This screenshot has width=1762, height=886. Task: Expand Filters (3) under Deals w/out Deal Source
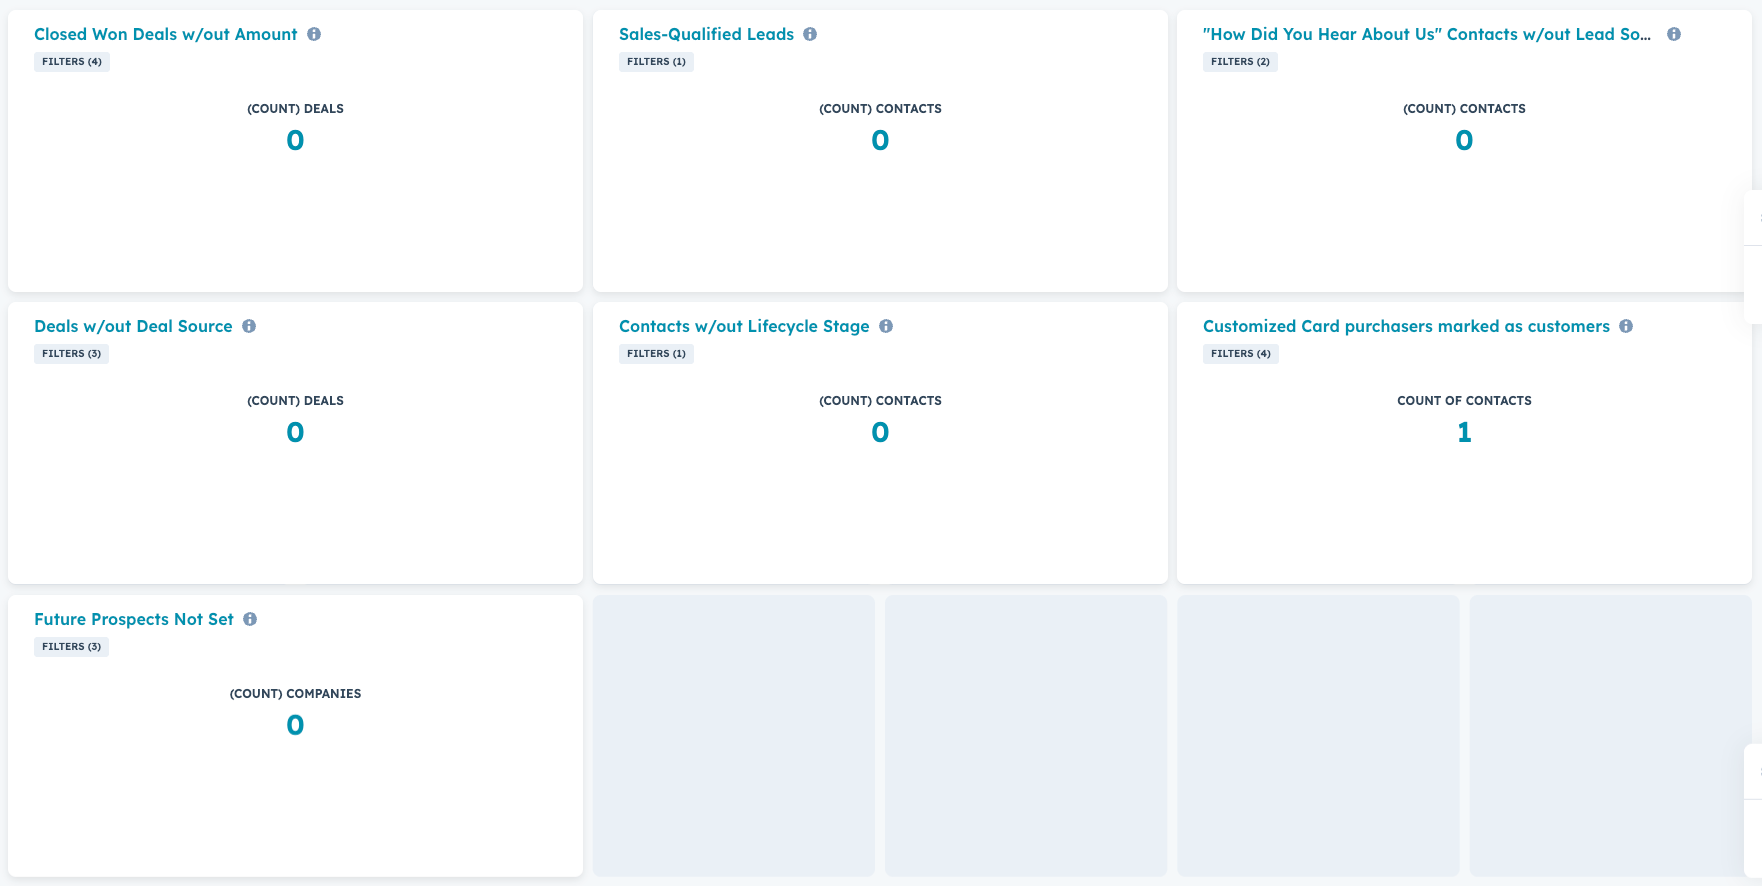click(x=71, y=354)
